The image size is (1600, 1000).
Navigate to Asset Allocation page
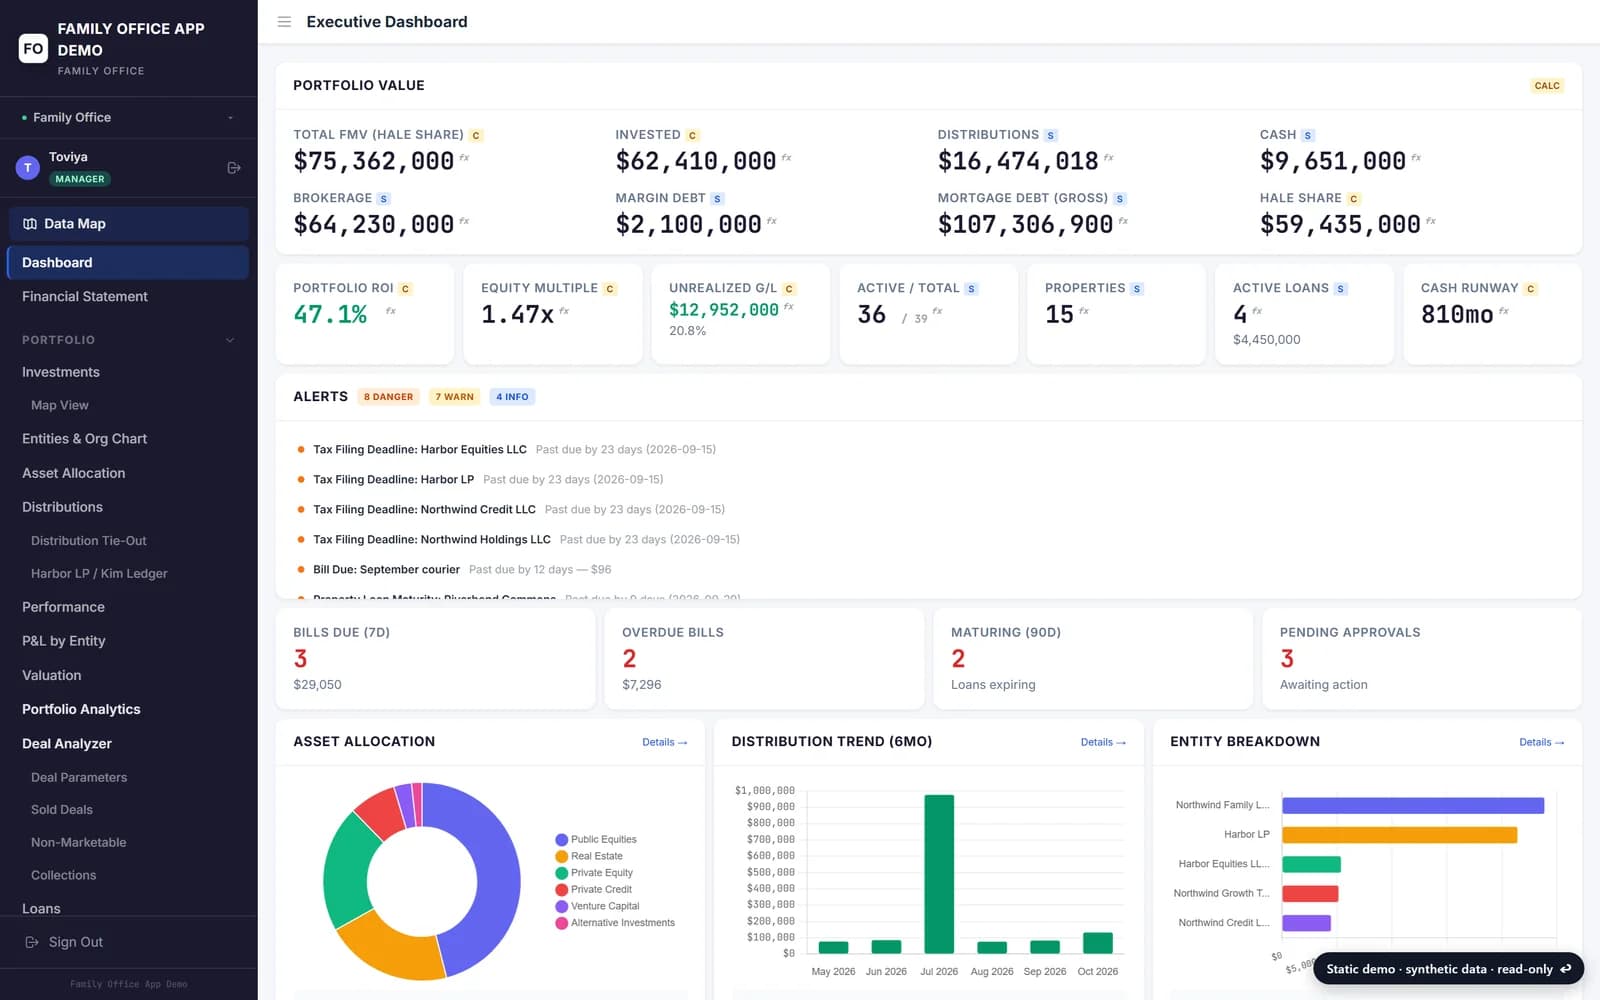(x=74, y=473)
